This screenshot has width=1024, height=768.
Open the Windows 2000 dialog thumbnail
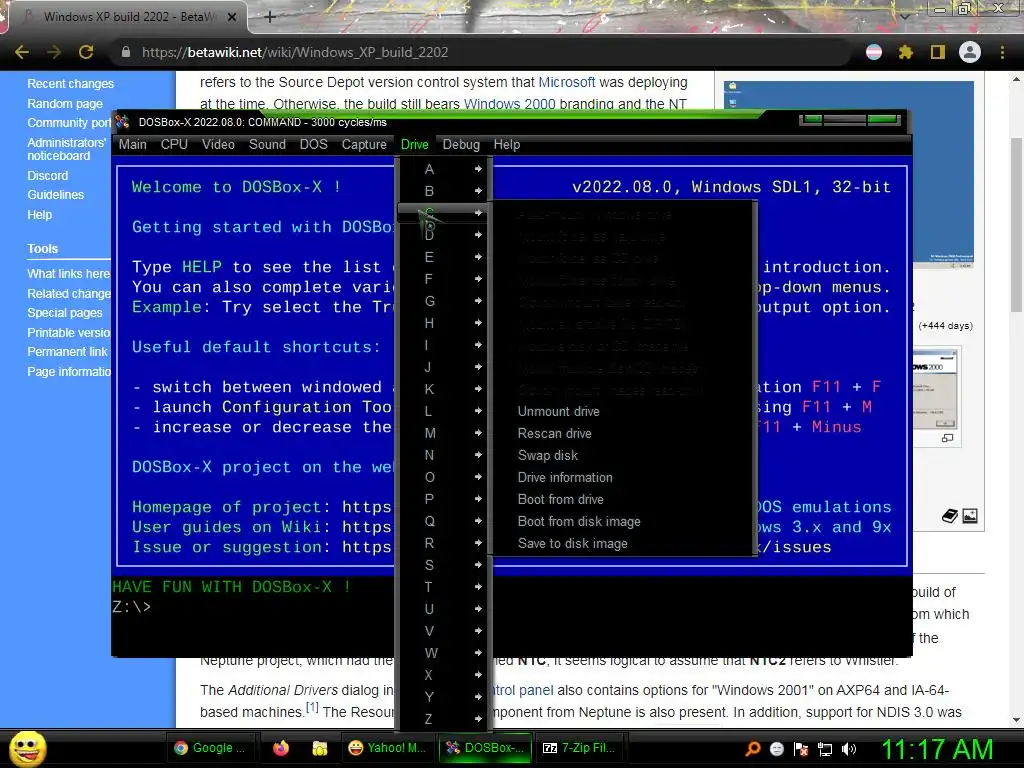(936, 392)
